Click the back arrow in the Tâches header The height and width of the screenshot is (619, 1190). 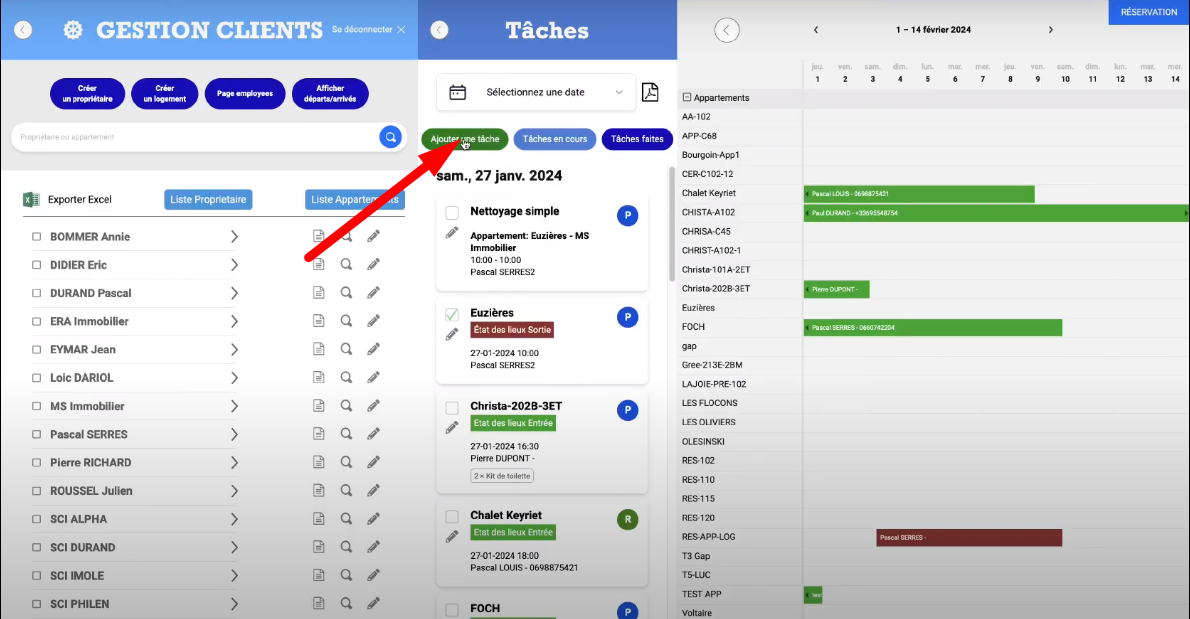click(439, 30)
